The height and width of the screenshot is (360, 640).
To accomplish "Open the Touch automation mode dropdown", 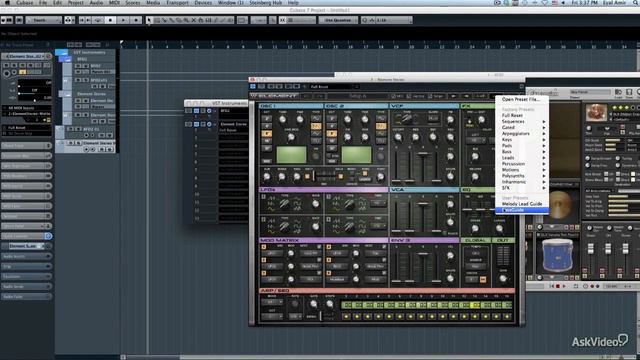I will click(x=44, y=20).
